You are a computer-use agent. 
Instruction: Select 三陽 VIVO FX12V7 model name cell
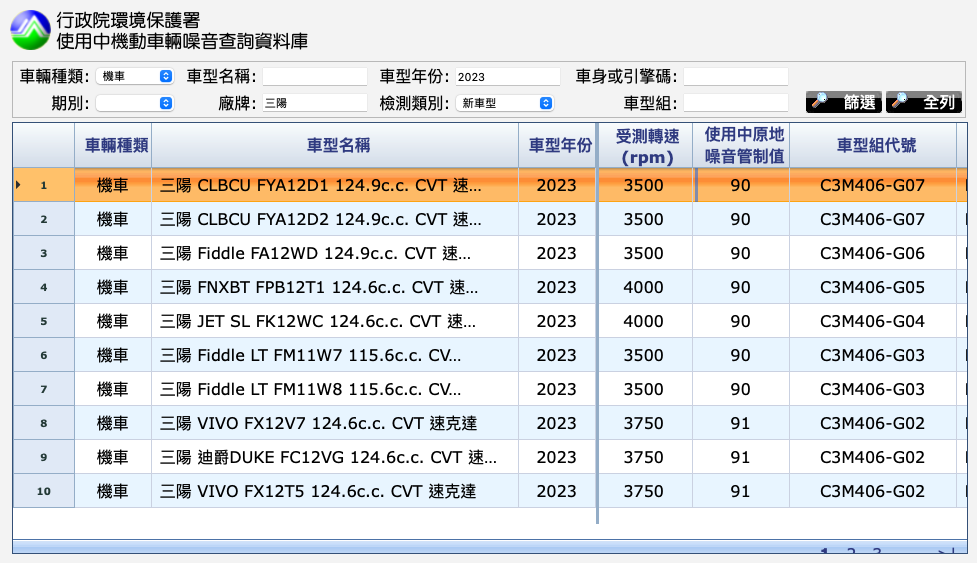pyautogui.click(x=335, y=423)
